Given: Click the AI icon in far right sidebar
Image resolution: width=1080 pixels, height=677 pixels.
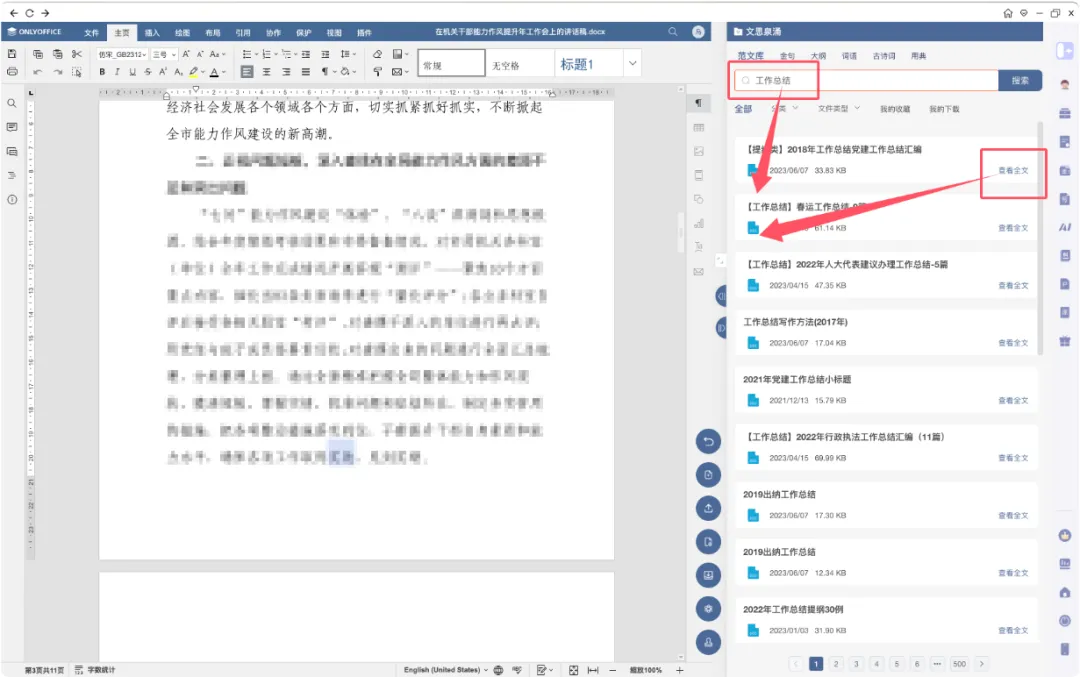Looking at the screenshot, I should (1065, 227).
